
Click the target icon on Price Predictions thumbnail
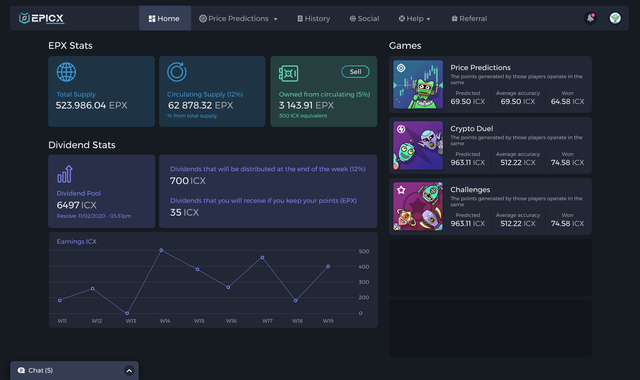401,68
